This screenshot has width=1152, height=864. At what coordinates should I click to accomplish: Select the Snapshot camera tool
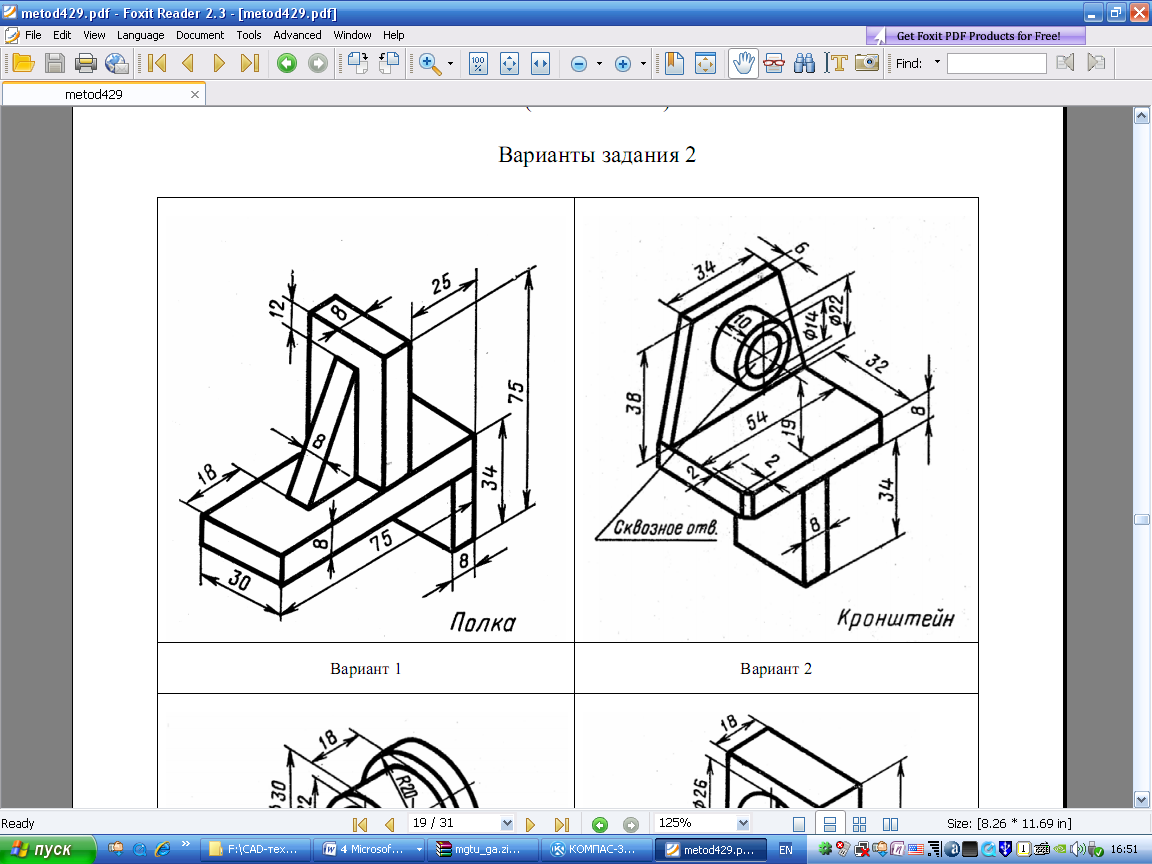tap(867, 63)
